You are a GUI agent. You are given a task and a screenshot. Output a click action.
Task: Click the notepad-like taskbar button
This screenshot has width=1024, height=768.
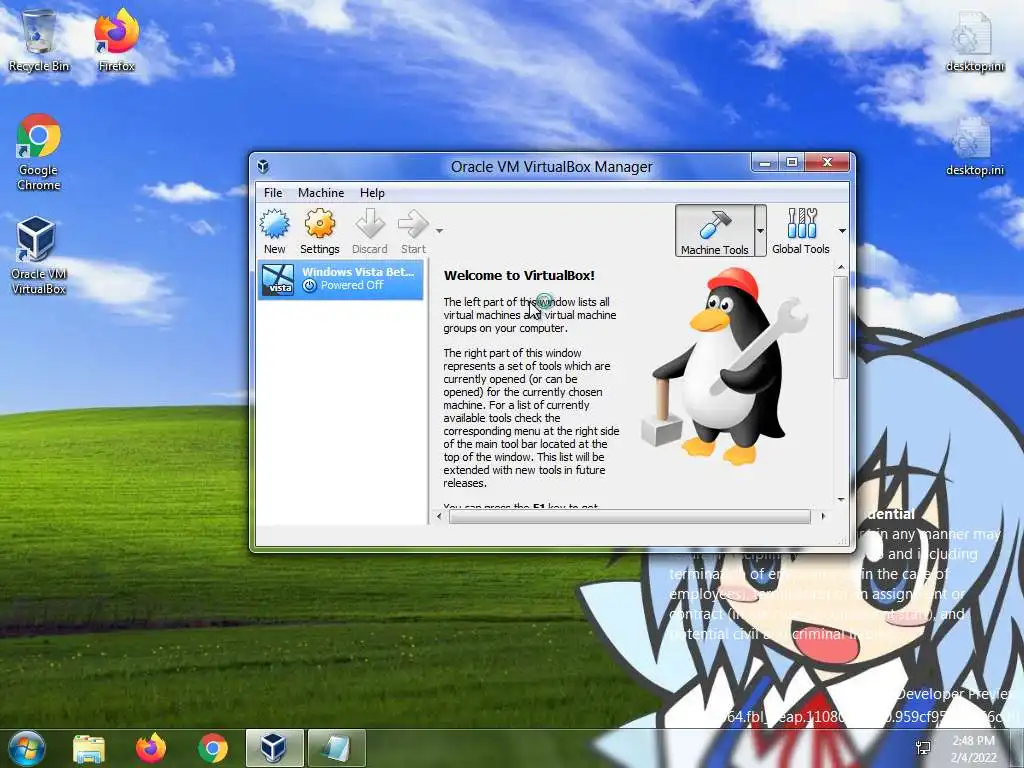(x=336, y=748)
